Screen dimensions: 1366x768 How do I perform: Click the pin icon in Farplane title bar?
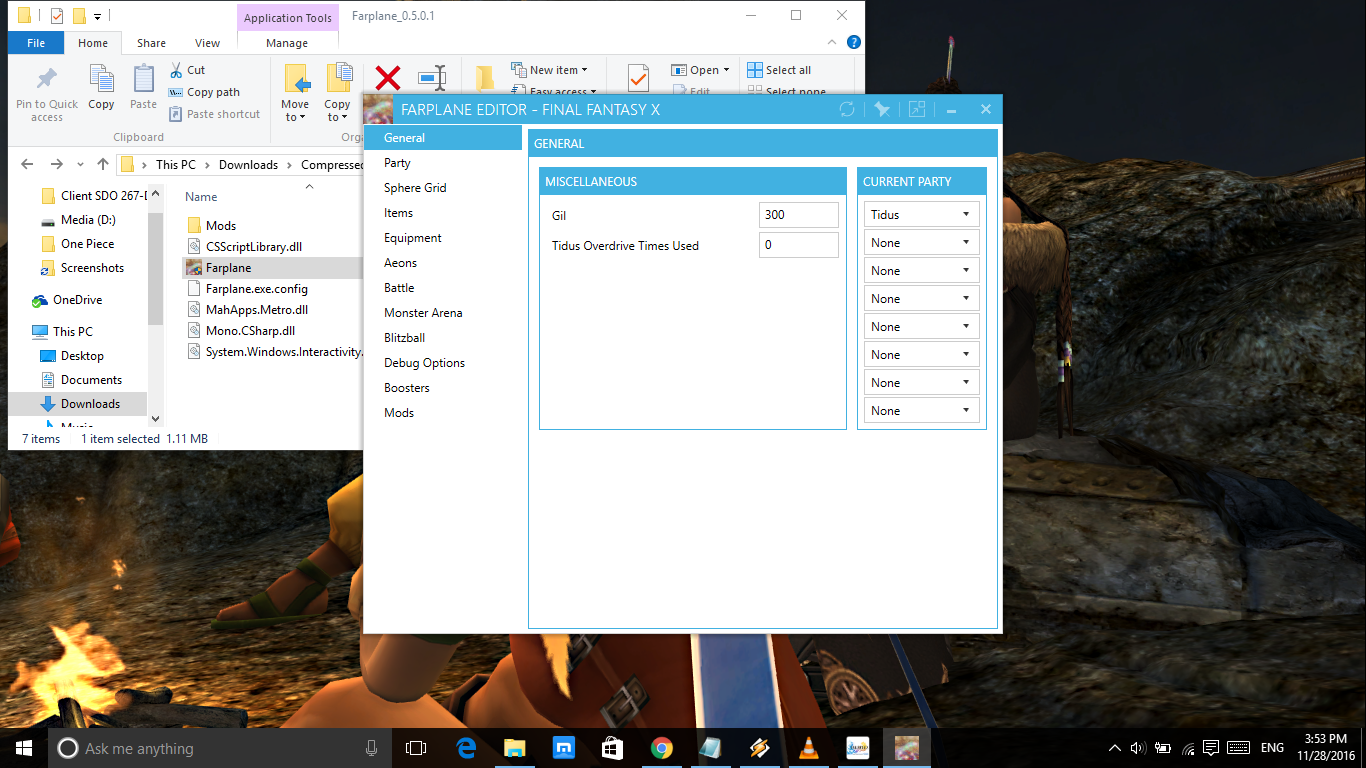pyautogui.click(x=882, y=110)
